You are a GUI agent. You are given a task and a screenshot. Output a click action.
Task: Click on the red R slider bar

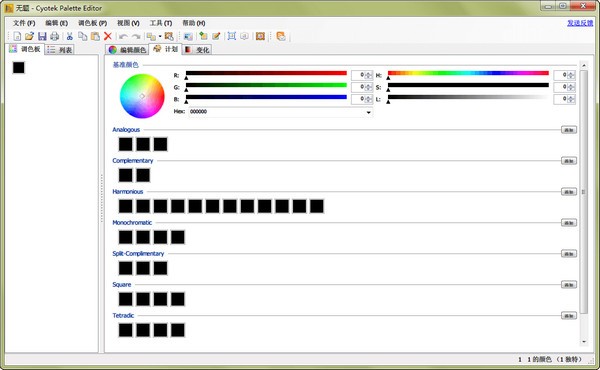point(266,73)
